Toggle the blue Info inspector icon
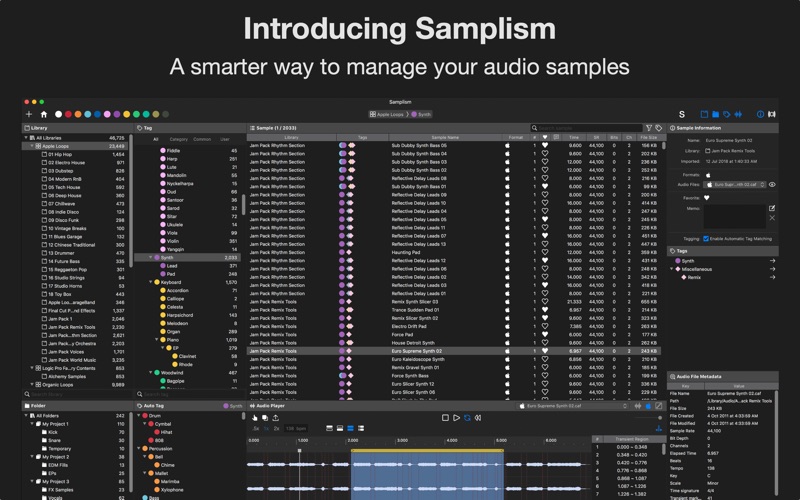 (x=760, y=114)
